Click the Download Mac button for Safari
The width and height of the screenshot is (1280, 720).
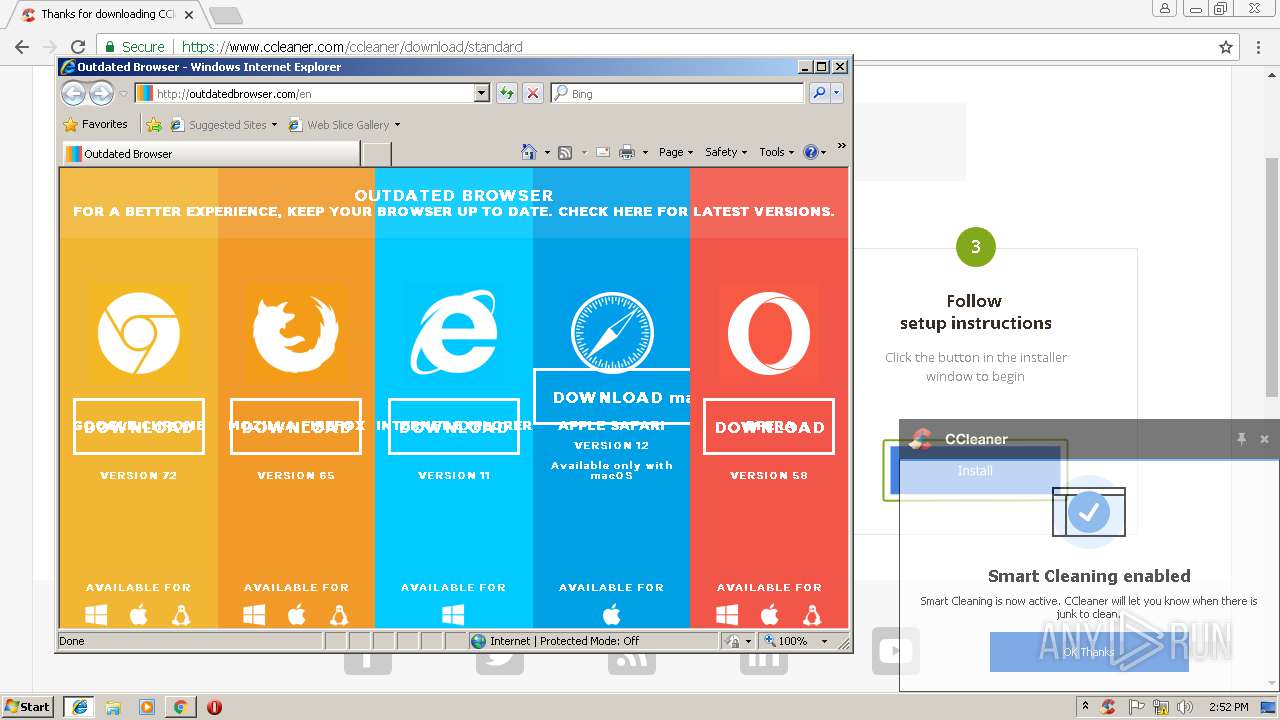[x=611, y=397]
